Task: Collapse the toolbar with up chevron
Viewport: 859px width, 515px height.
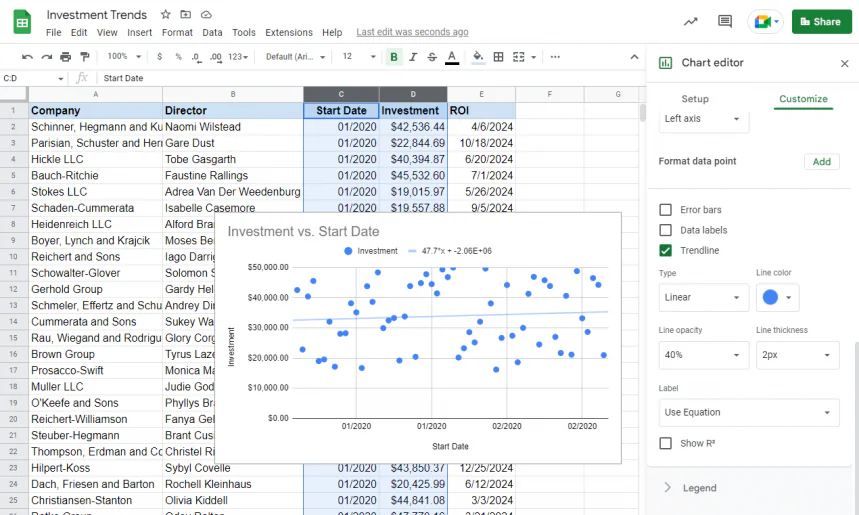Action: 634,57
